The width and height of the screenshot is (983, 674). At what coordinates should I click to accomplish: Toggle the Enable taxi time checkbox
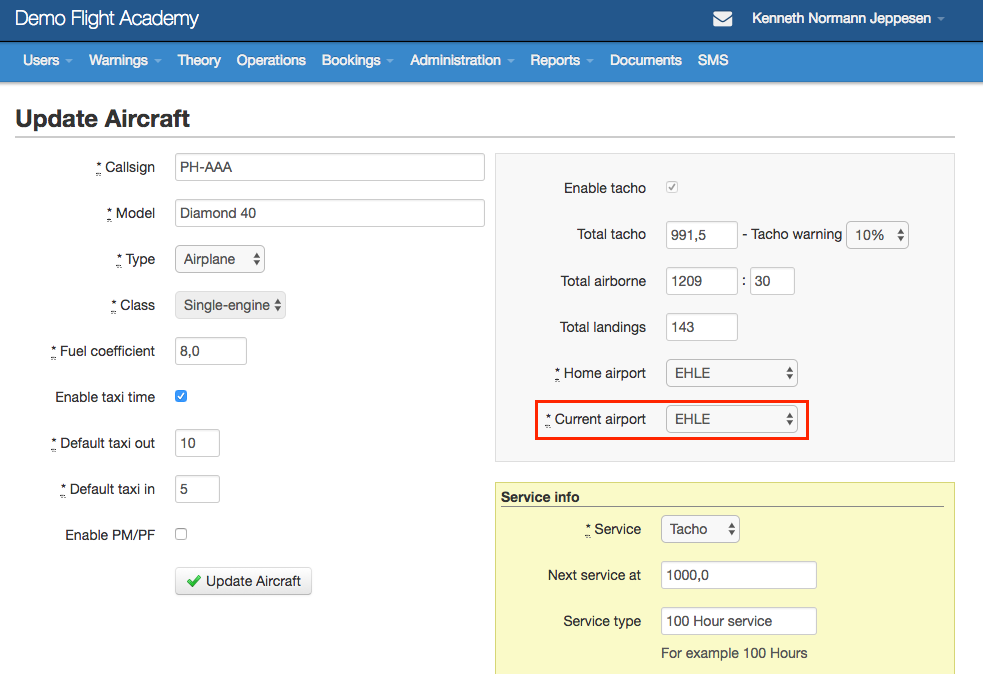pyautogui.click(x=181, y=396)
